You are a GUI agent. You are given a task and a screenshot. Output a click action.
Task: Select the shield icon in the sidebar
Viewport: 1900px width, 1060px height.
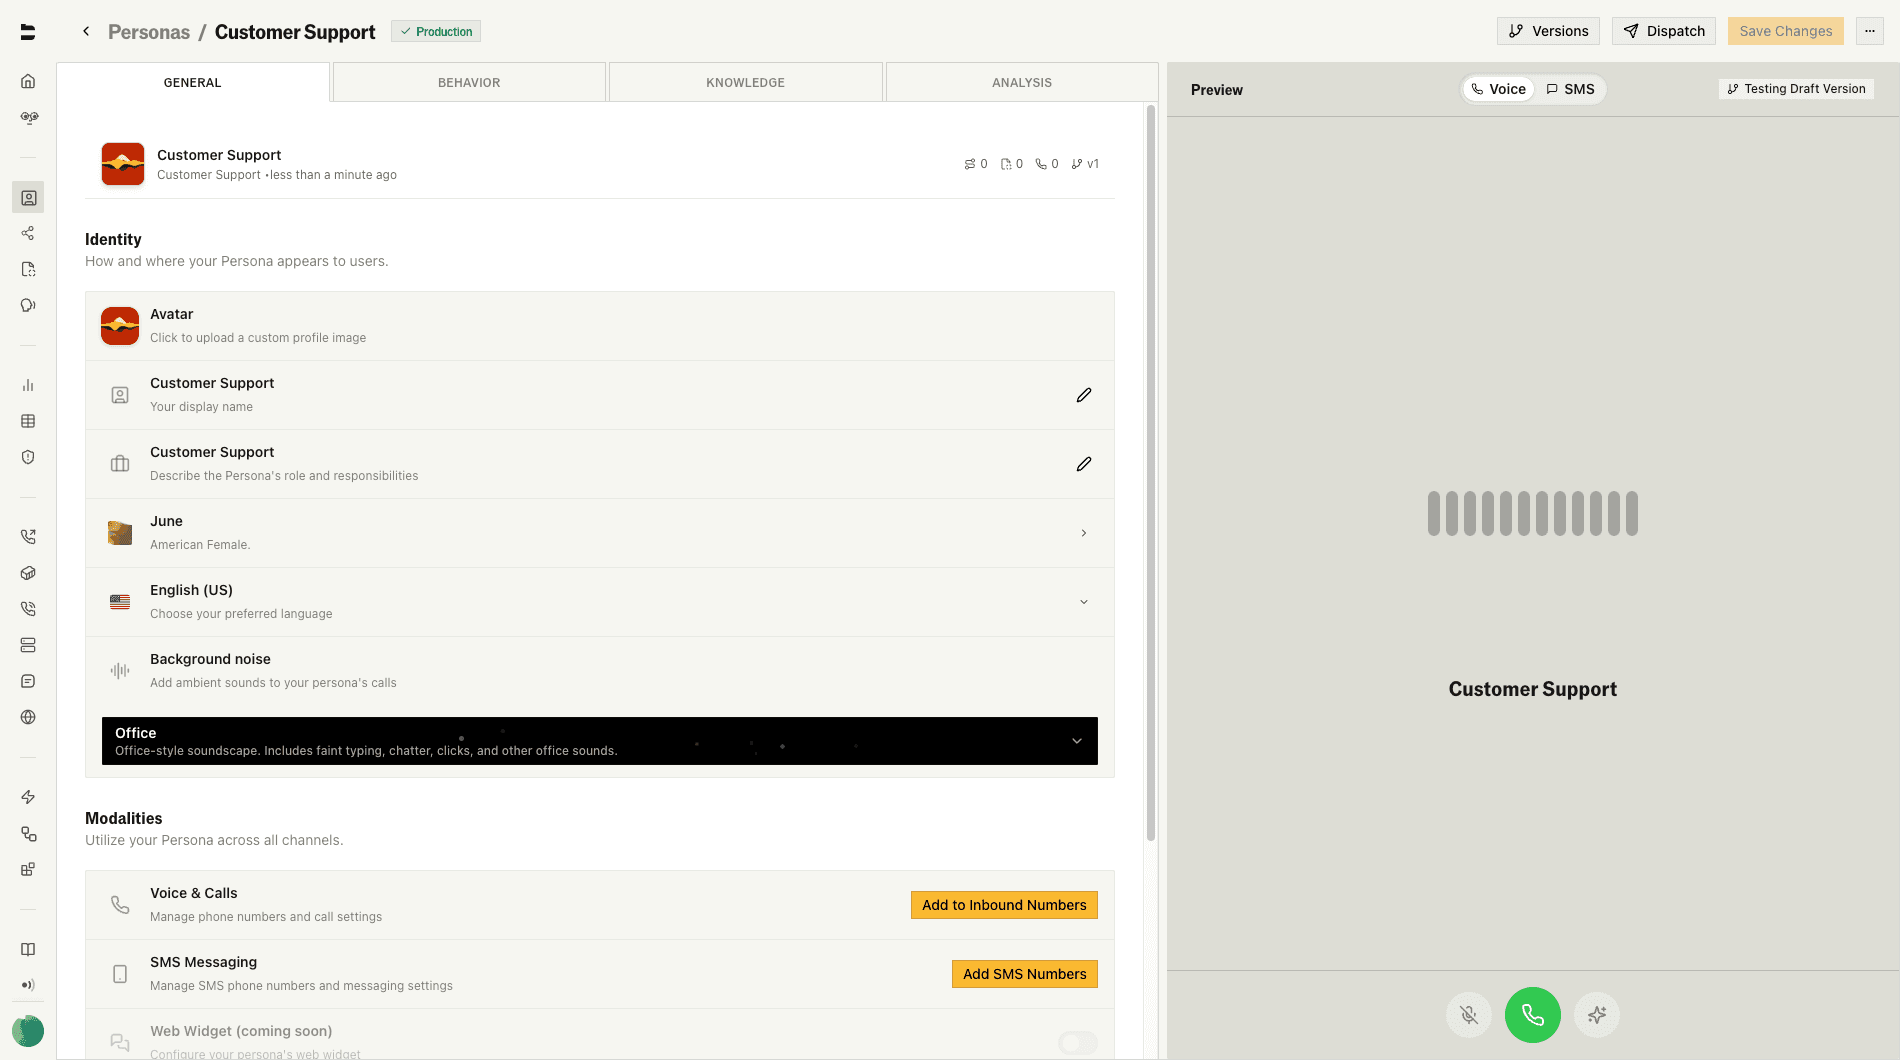point(28,457)
